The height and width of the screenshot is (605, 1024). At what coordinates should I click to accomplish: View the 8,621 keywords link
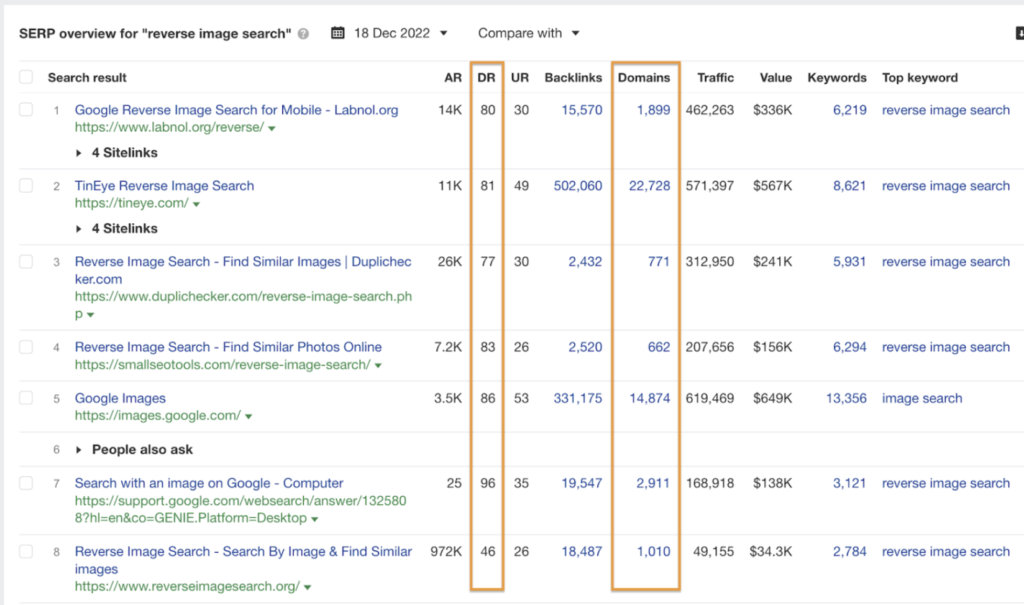(x=850, y=186)
